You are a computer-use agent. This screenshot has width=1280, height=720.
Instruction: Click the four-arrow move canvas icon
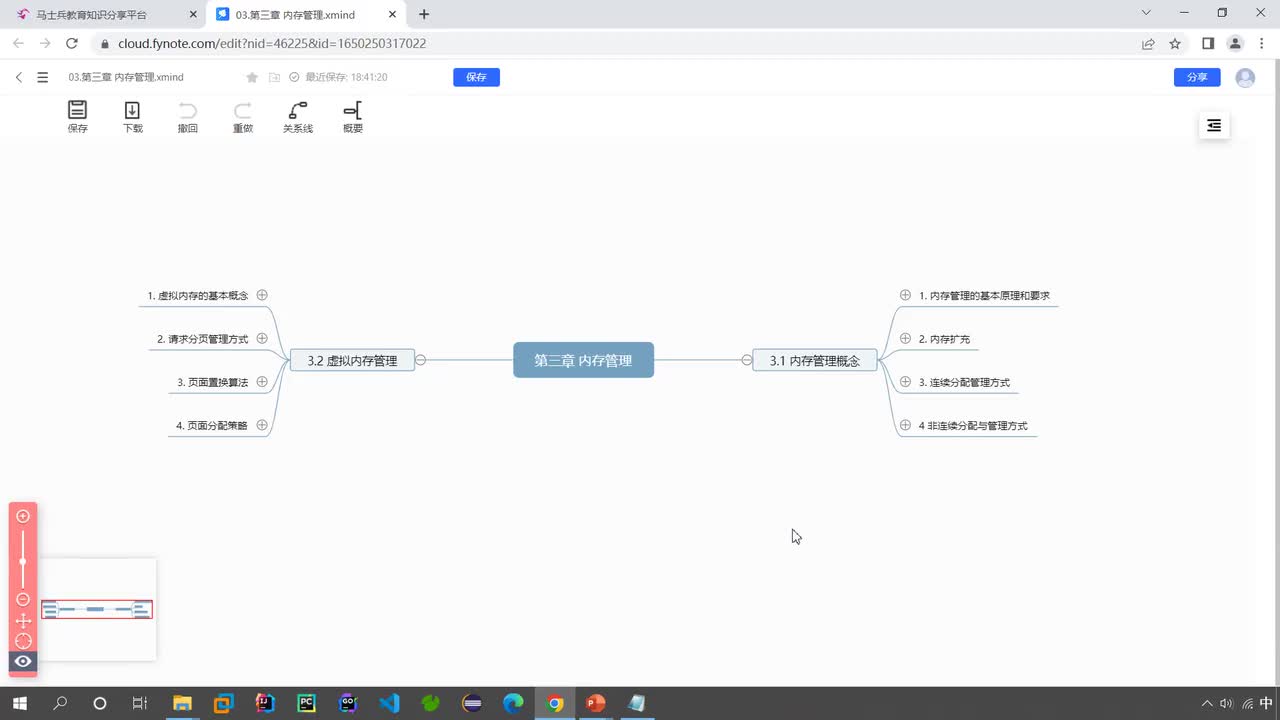[23, 621]
